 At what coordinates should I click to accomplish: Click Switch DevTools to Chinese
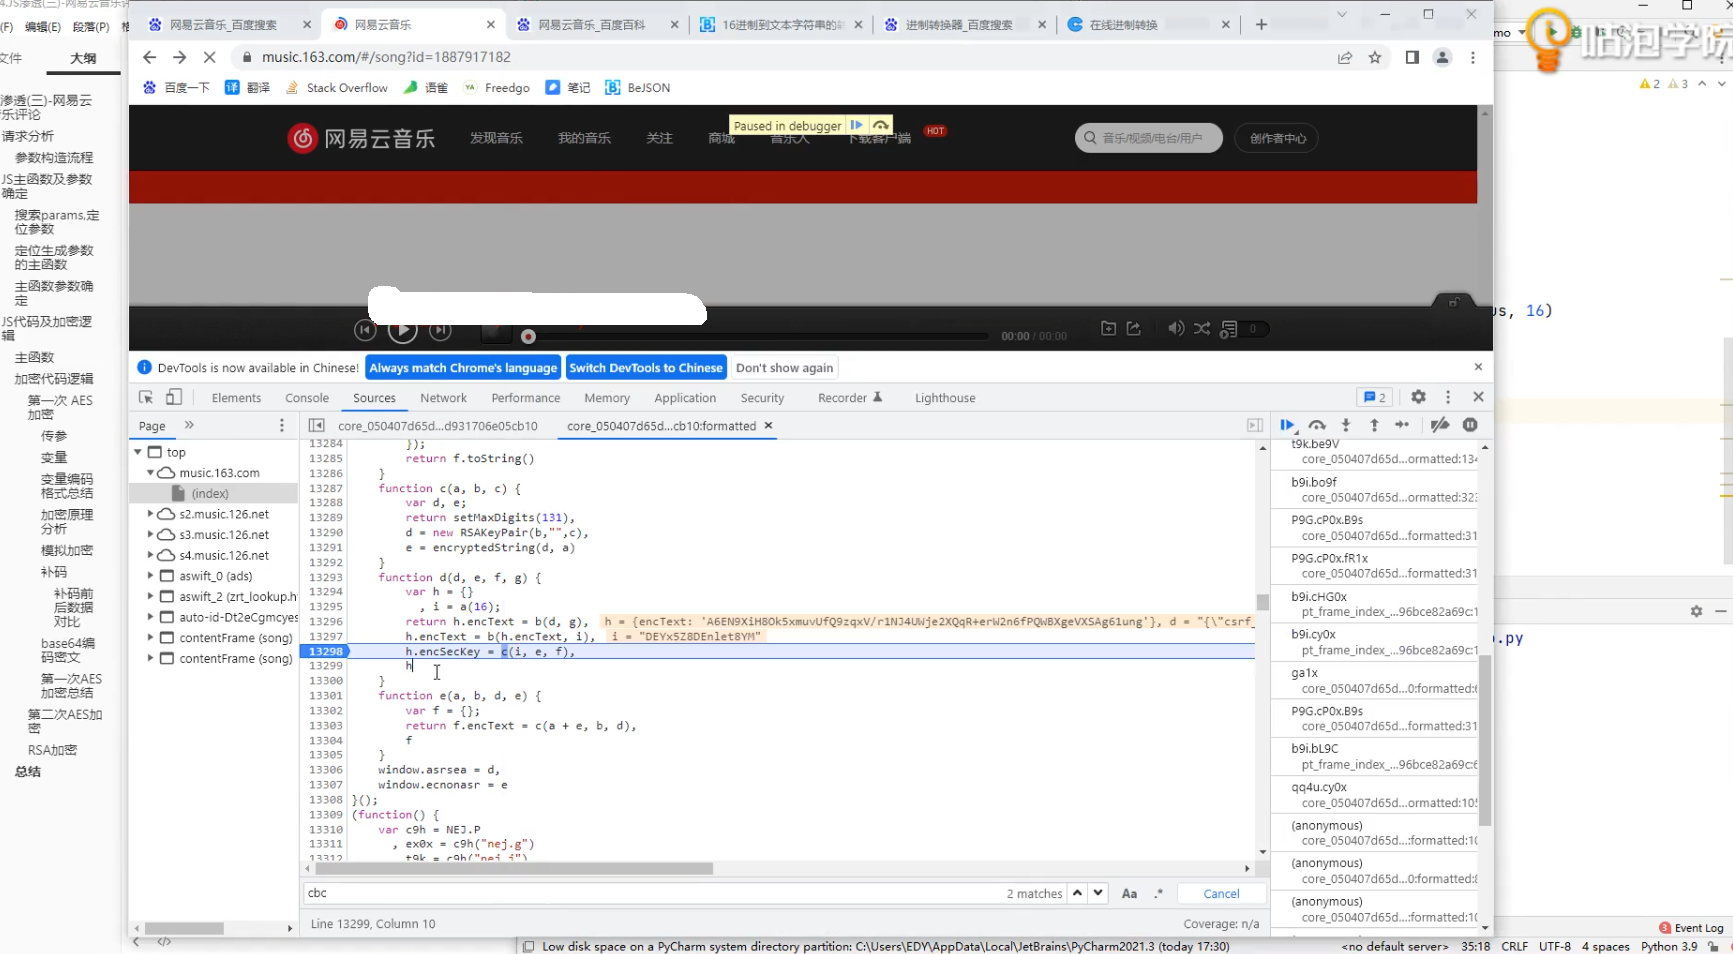point(646,368)
